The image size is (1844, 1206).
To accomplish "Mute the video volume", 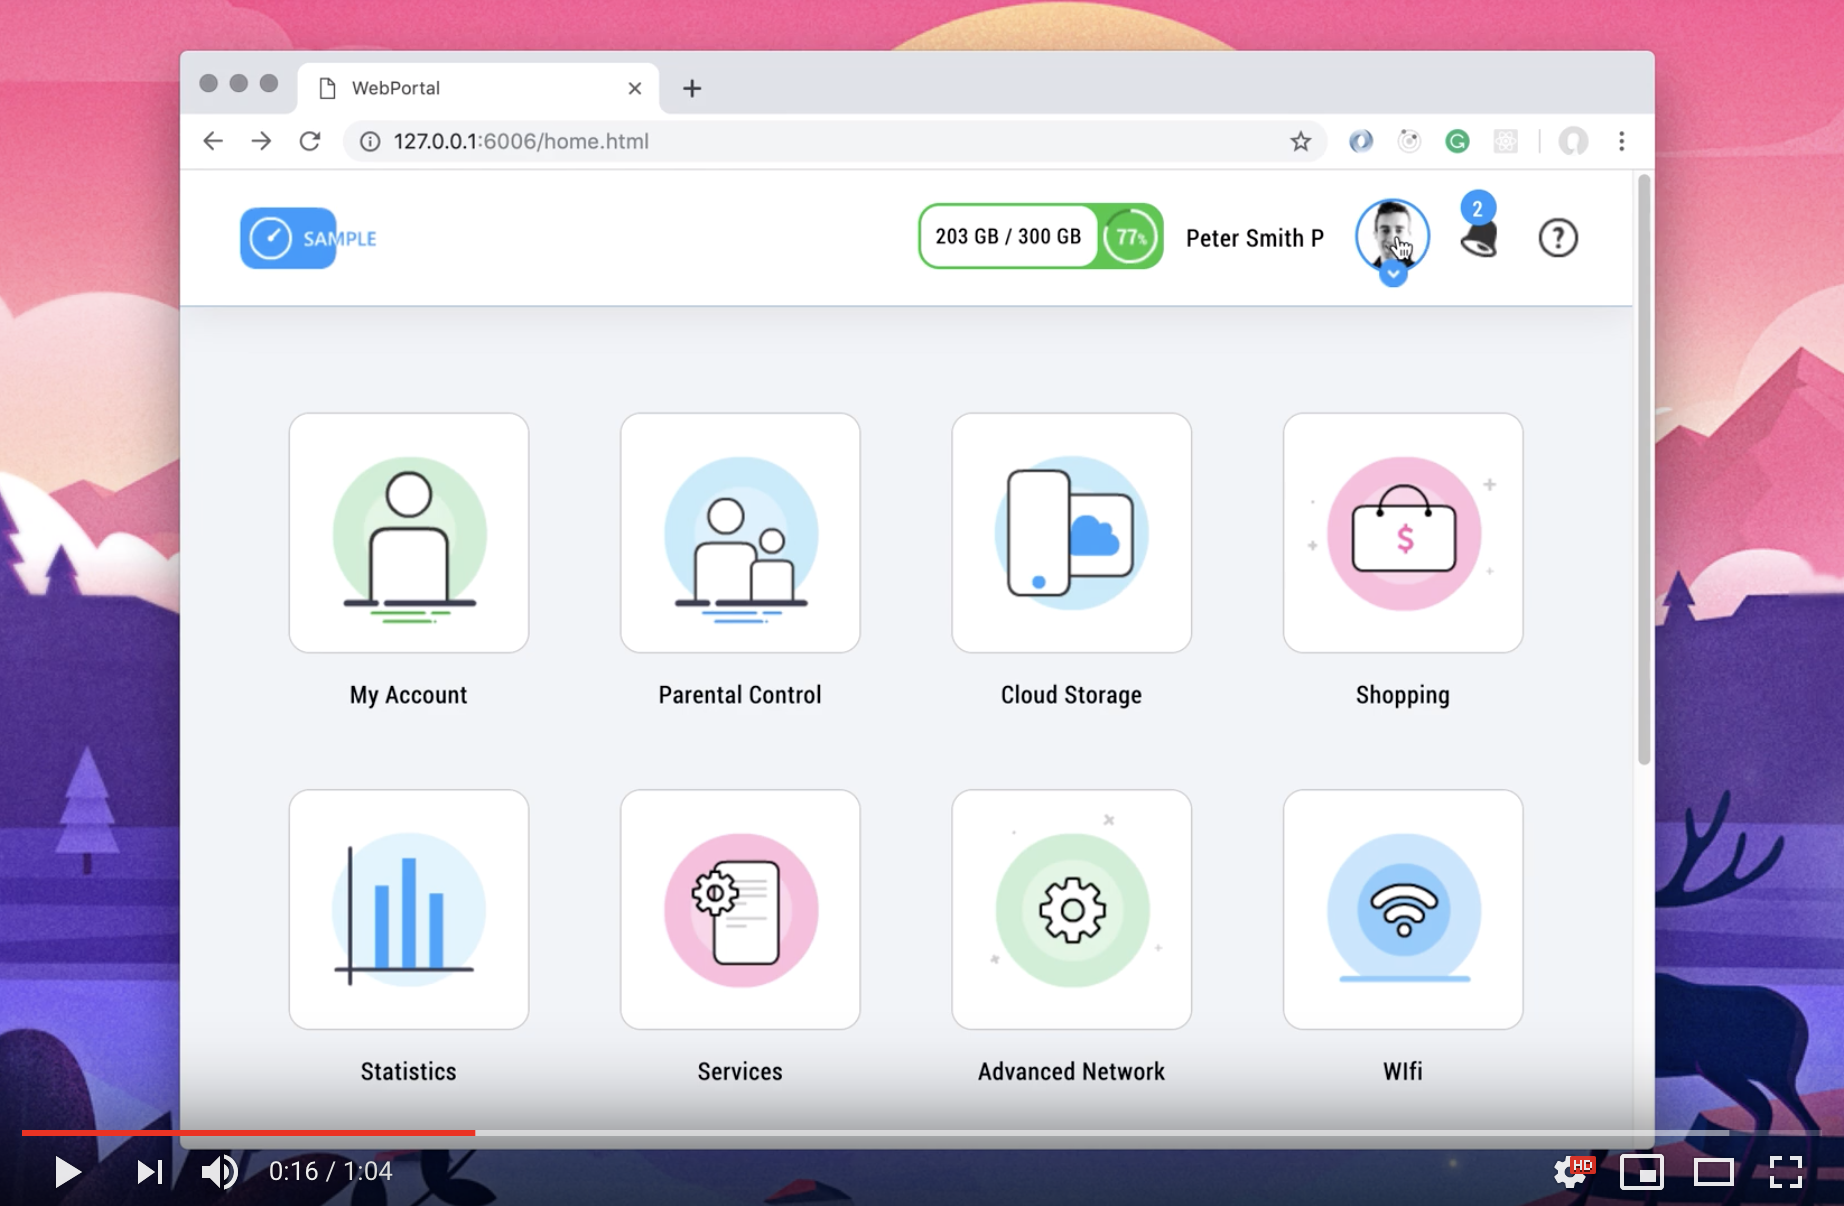I will click(x=219, y=1171).
